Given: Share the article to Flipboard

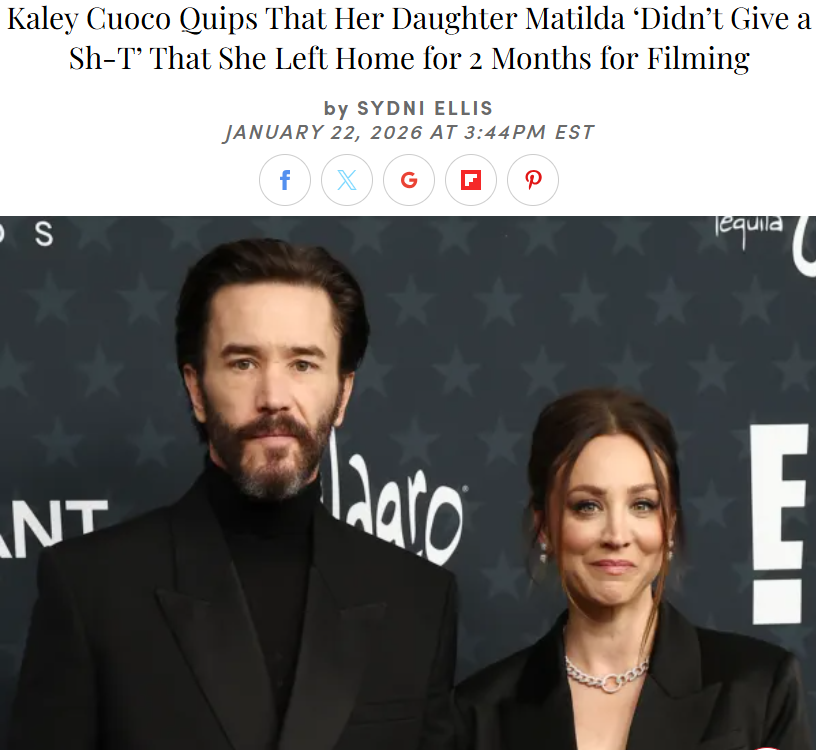Looking at the screenshot, I should tap(470, 180).
